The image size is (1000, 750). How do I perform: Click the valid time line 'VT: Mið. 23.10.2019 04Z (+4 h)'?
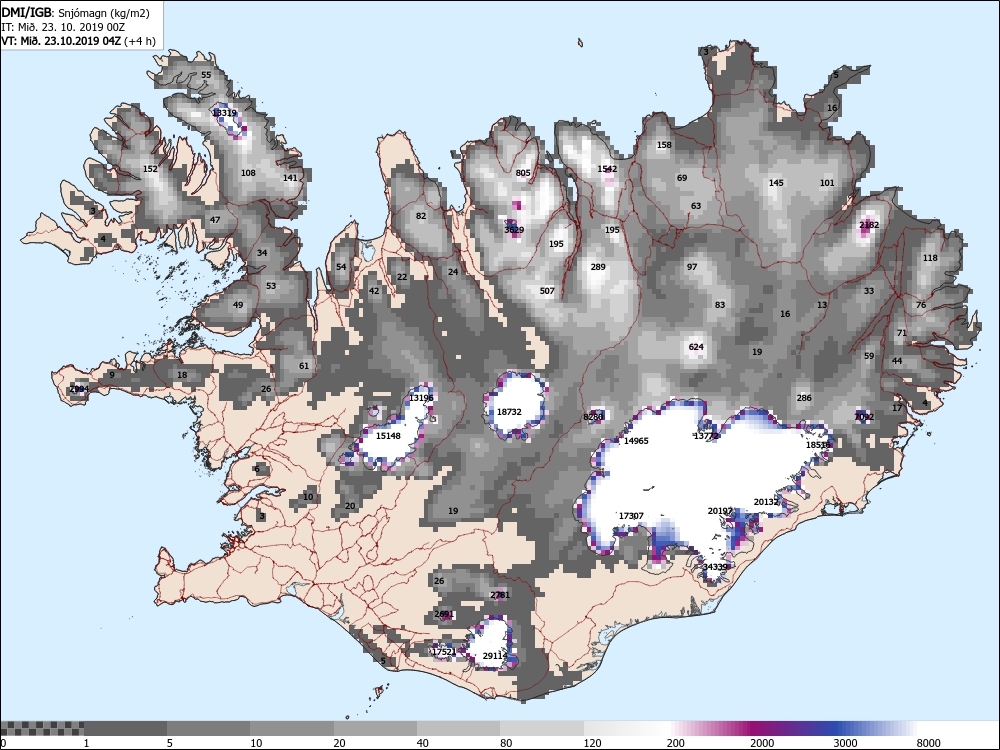[x=78, y=41]
